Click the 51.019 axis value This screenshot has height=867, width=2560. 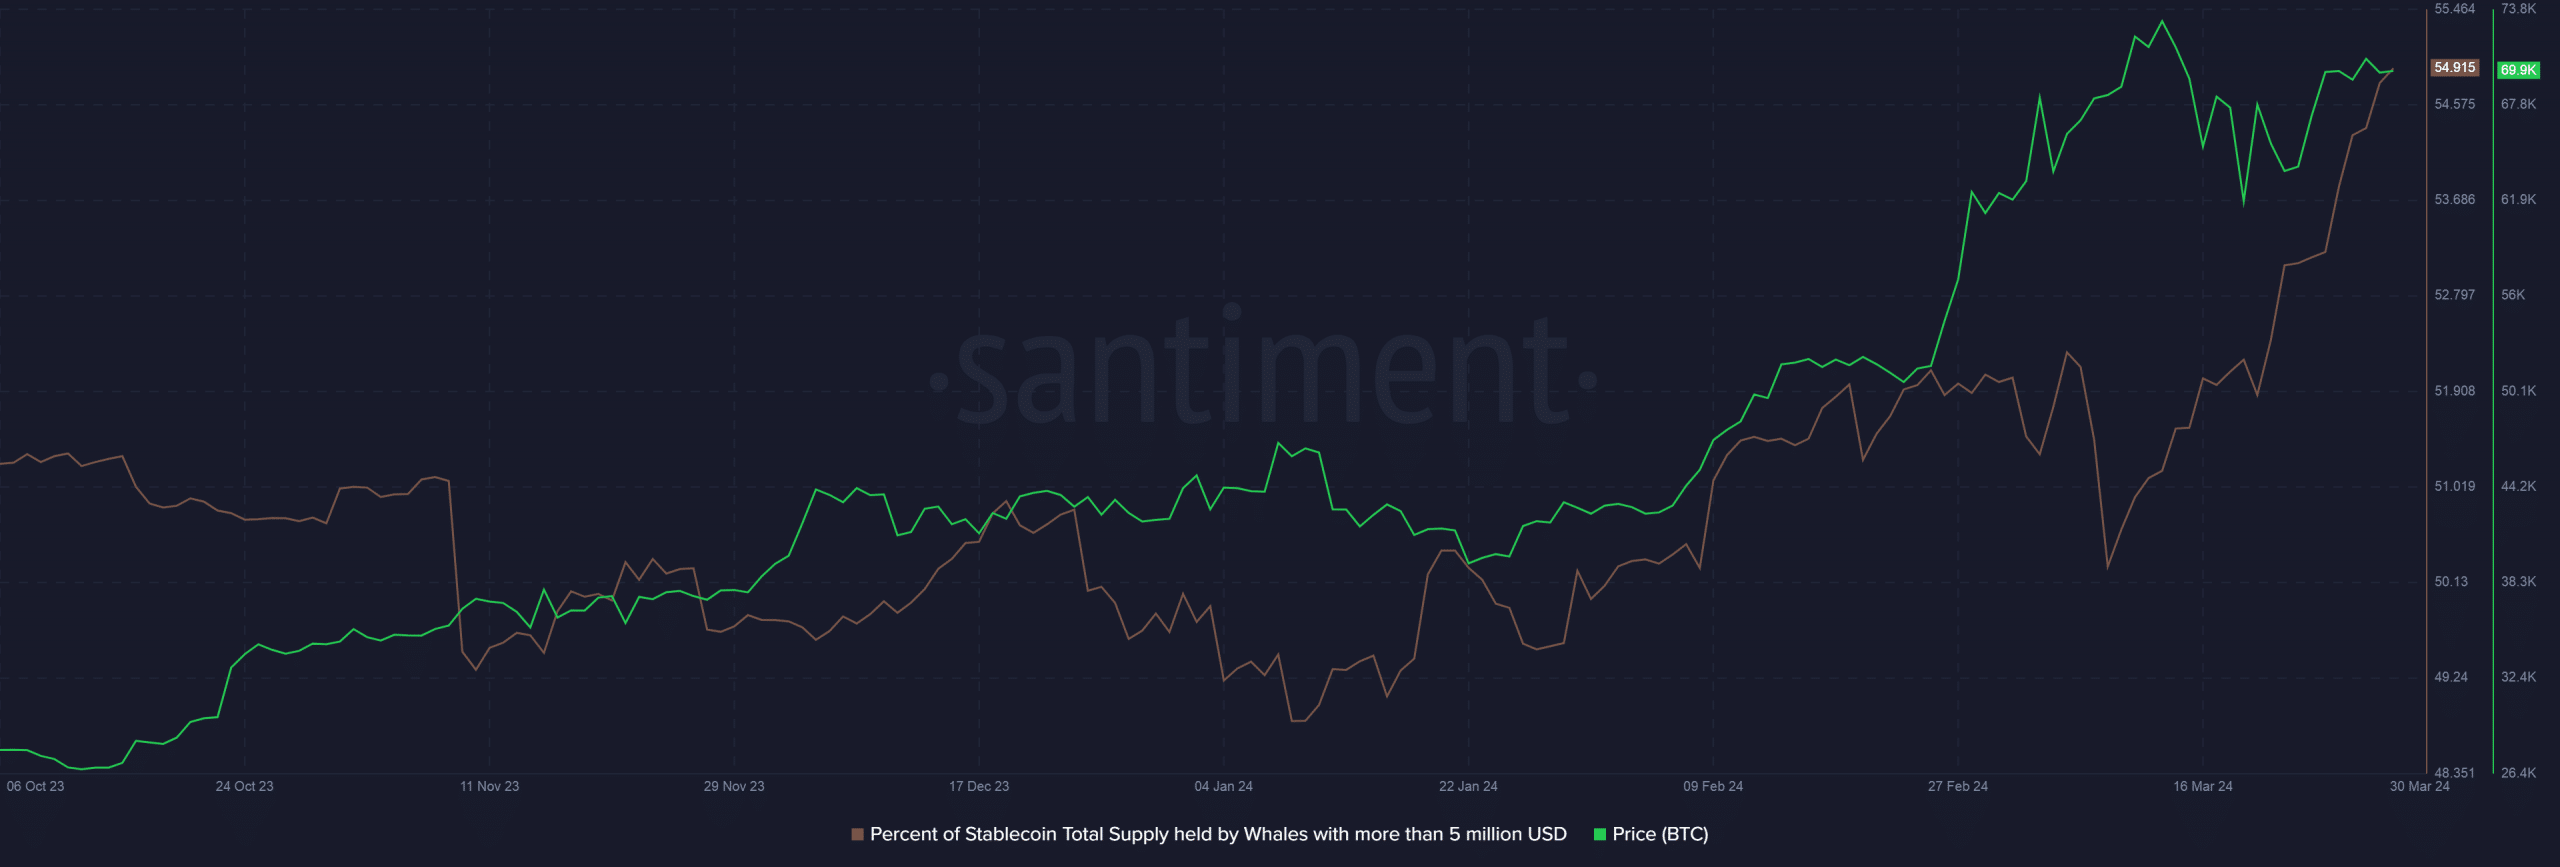point(2455,486)
